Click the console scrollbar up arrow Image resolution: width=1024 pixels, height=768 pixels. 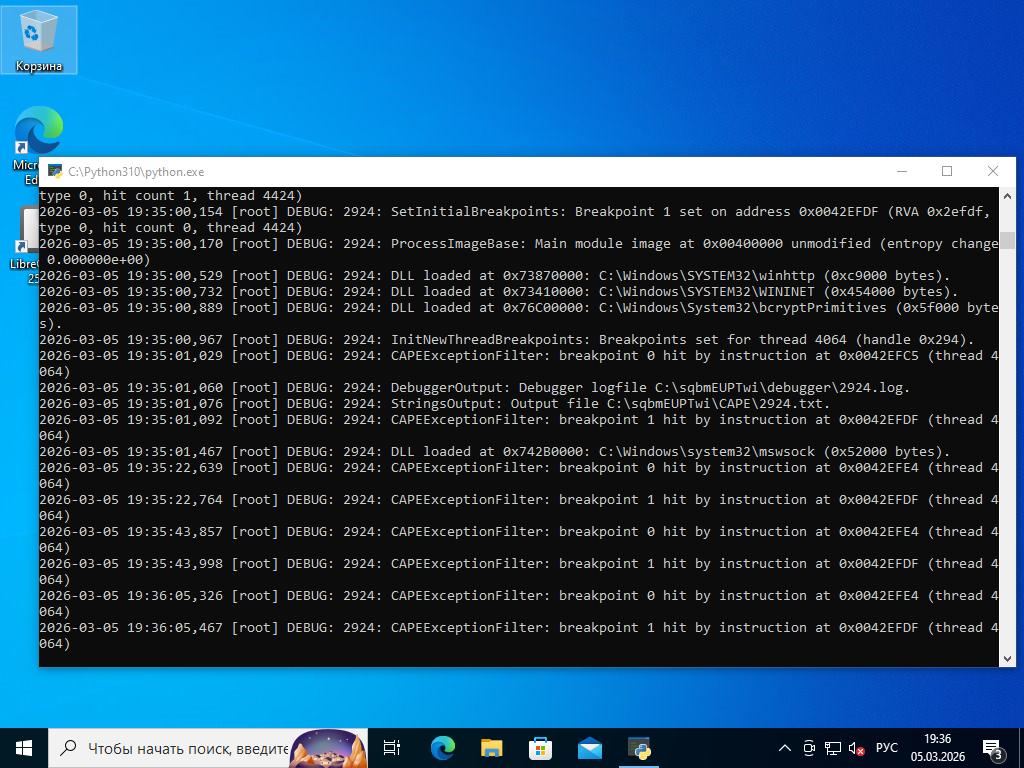point(1007,195)
